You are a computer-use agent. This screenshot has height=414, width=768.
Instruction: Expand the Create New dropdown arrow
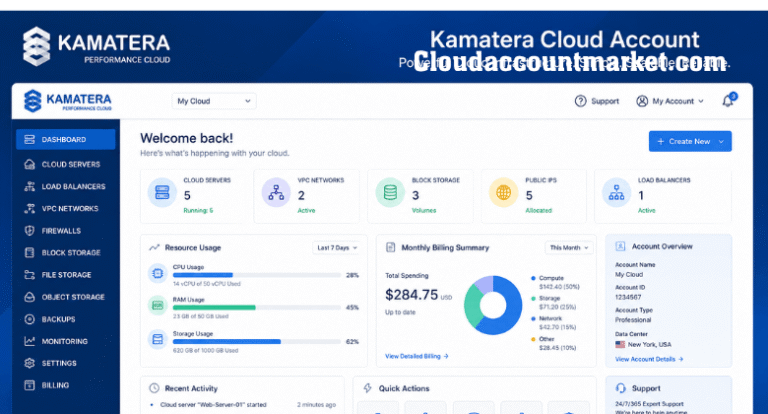[x=721, y=142]
